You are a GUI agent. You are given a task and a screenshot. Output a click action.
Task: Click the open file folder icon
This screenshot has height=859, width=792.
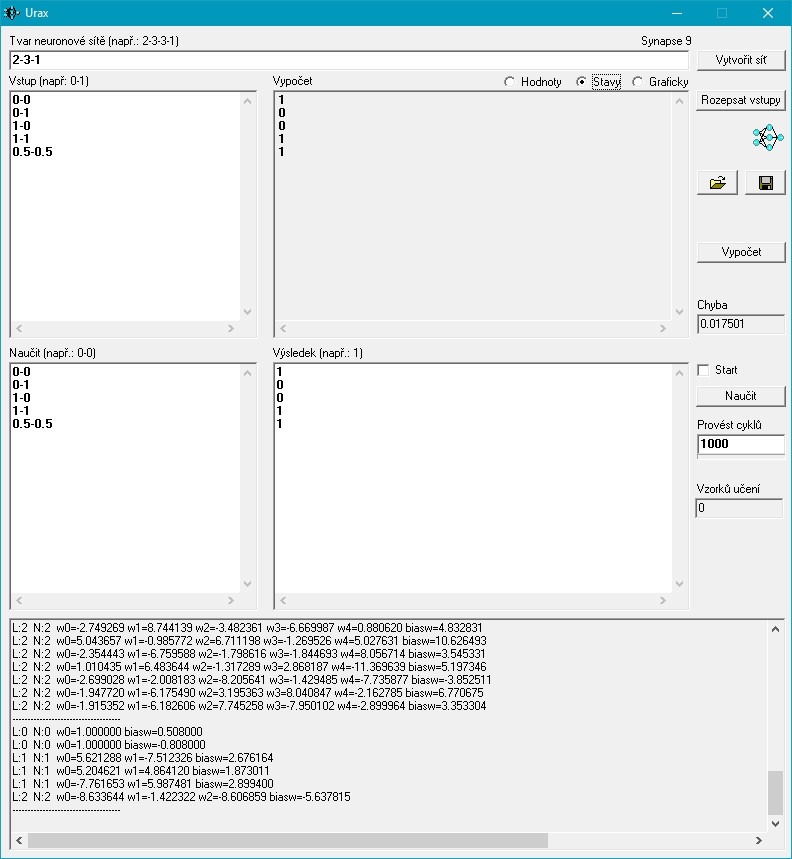point(717,182)
